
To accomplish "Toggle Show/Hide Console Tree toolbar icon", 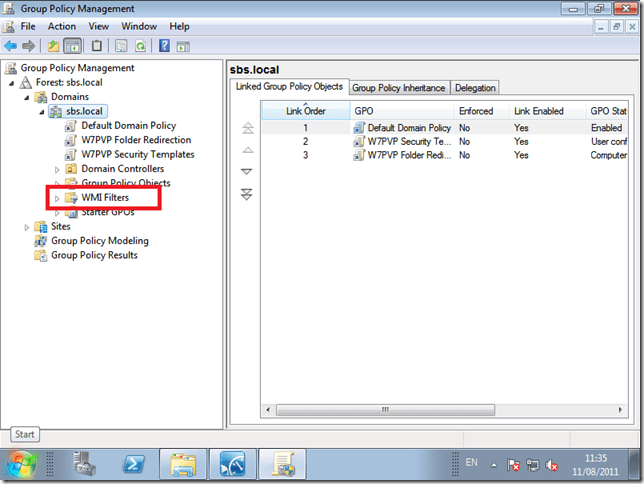I will [x=72, y=46].
